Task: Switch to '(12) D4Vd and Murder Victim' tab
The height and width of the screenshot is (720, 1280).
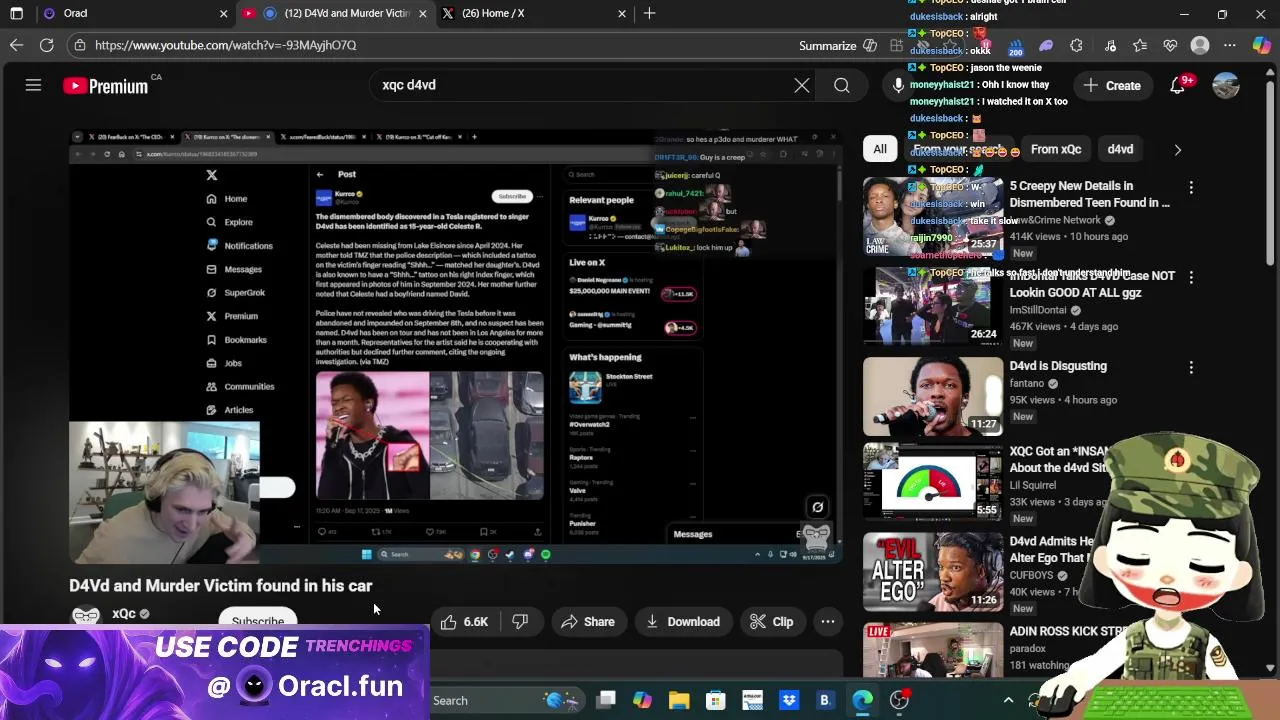Action: [335, 13]
